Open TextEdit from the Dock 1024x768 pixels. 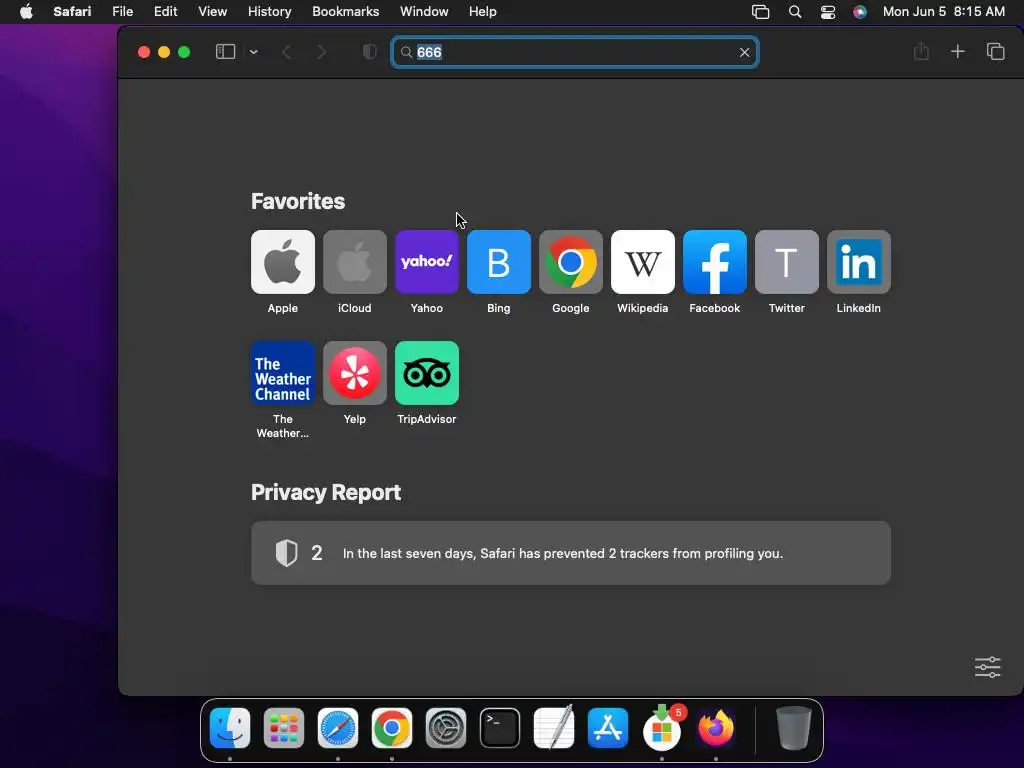[554, 727]
